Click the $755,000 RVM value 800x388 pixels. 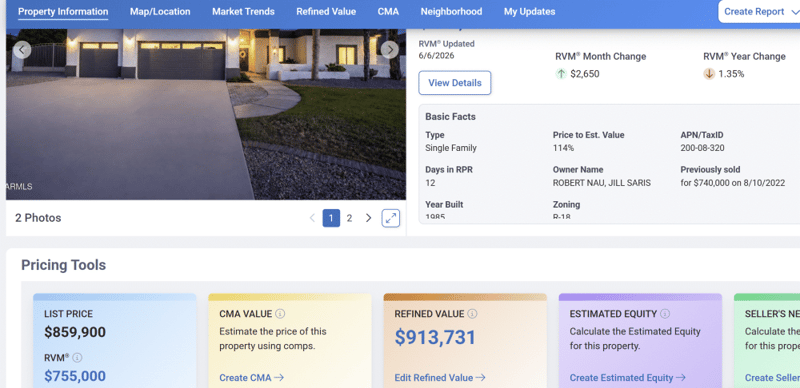click(75, 376)
